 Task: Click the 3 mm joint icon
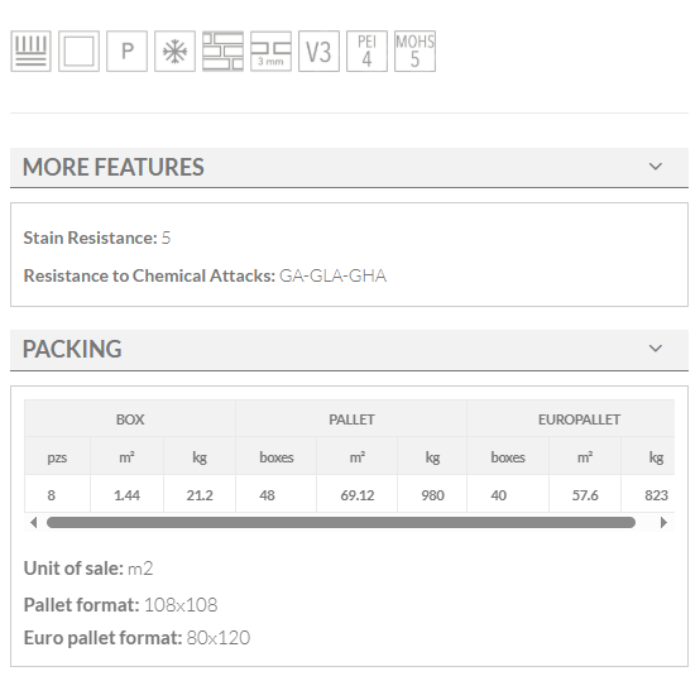(x=271, y=51)
